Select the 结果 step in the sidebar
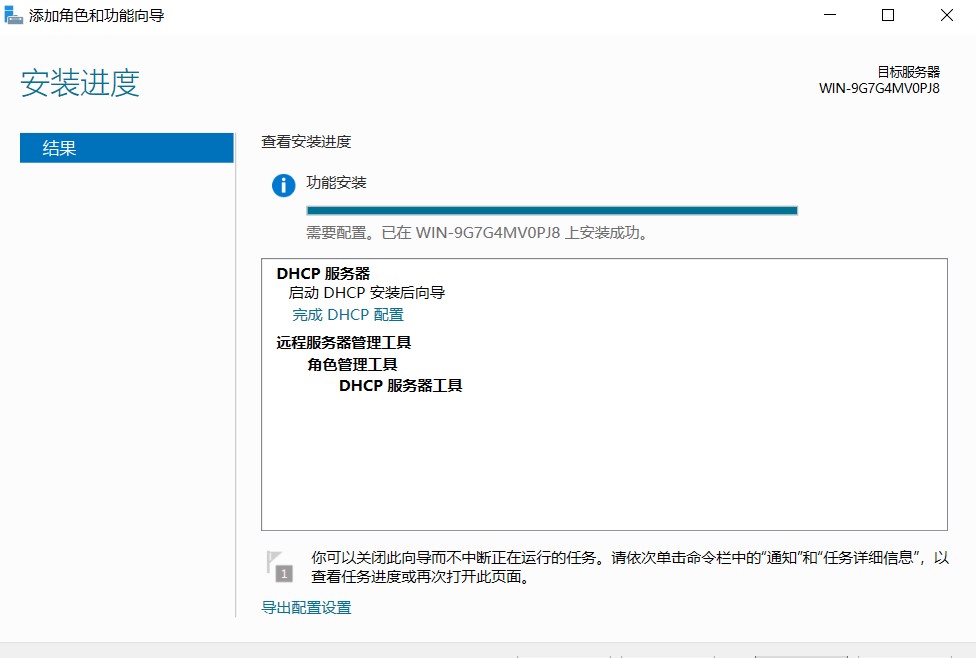 [x=127, y=148]
